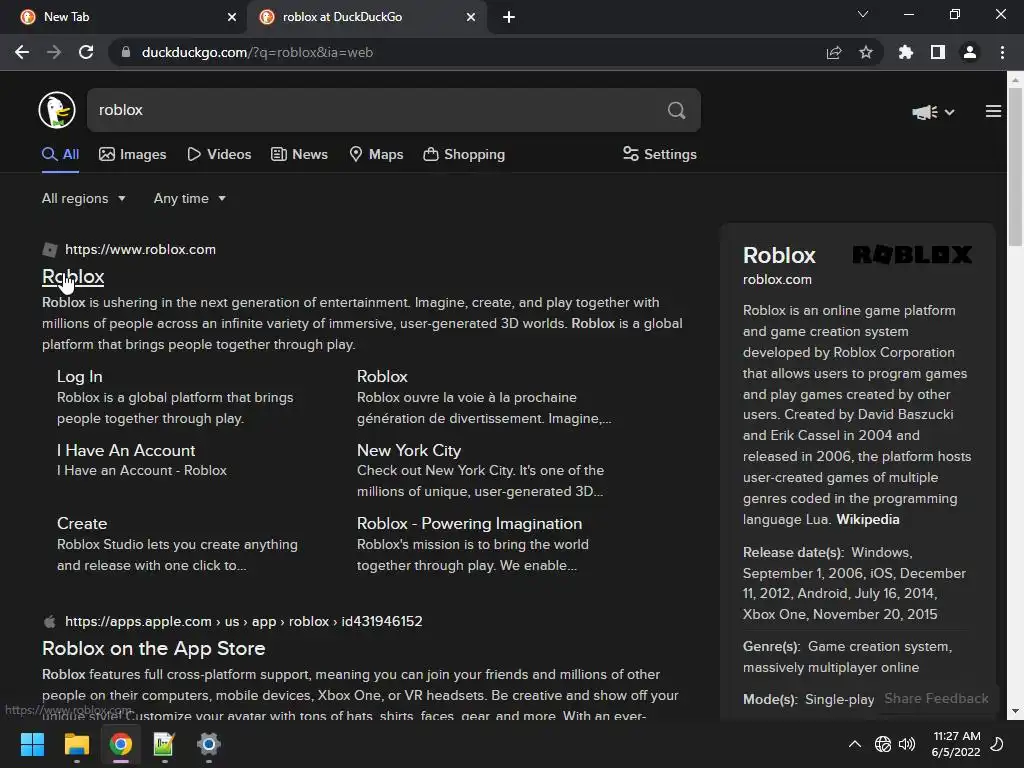This screenshot has height=768, width=1024.
Task: Open the clock showing 11:27 AM
Action: [x=956, y=744]
